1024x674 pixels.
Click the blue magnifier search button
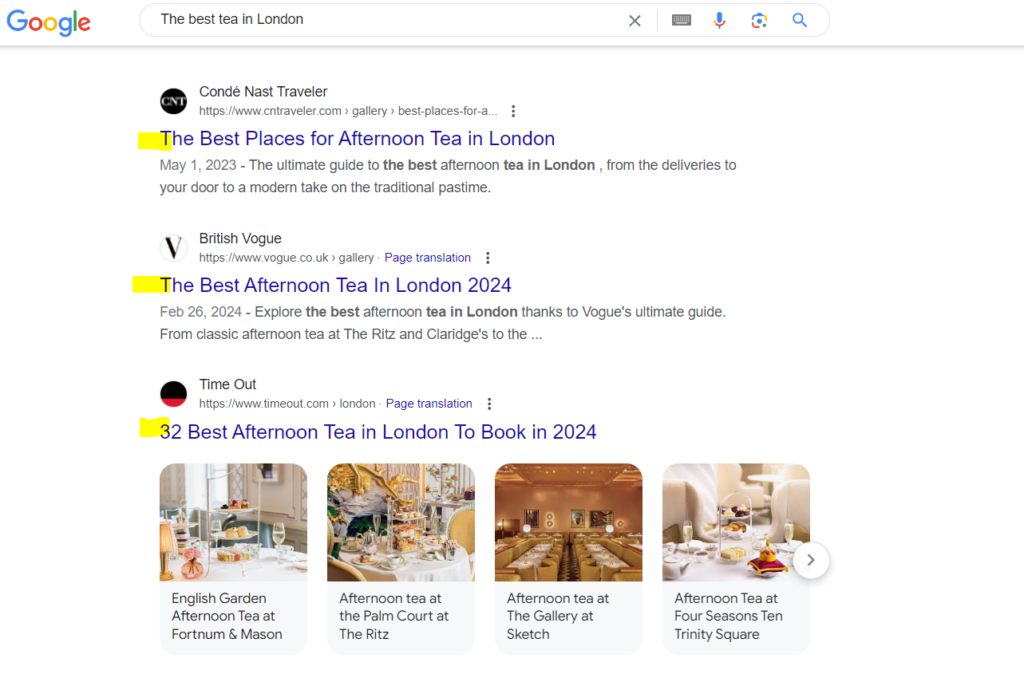[799, 20]
